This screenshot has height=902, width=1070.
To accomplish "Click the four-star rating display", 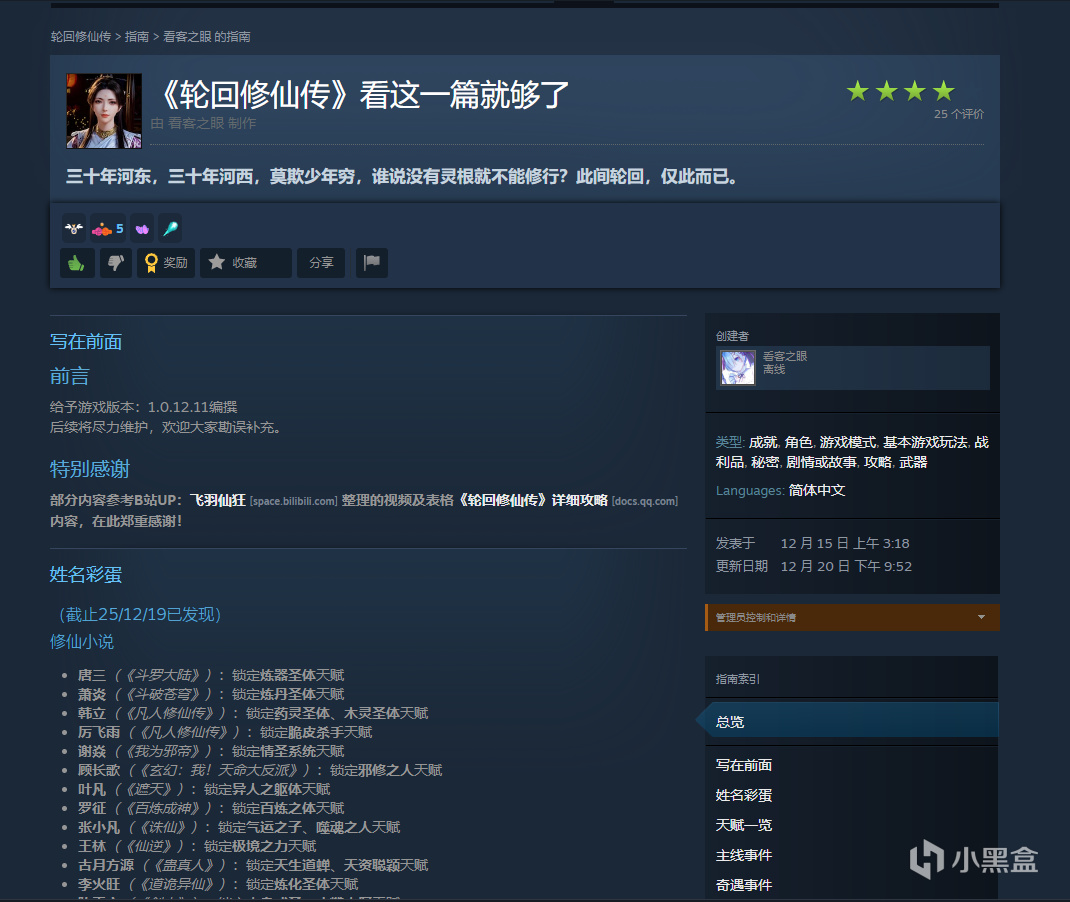I will pos(900,91).
